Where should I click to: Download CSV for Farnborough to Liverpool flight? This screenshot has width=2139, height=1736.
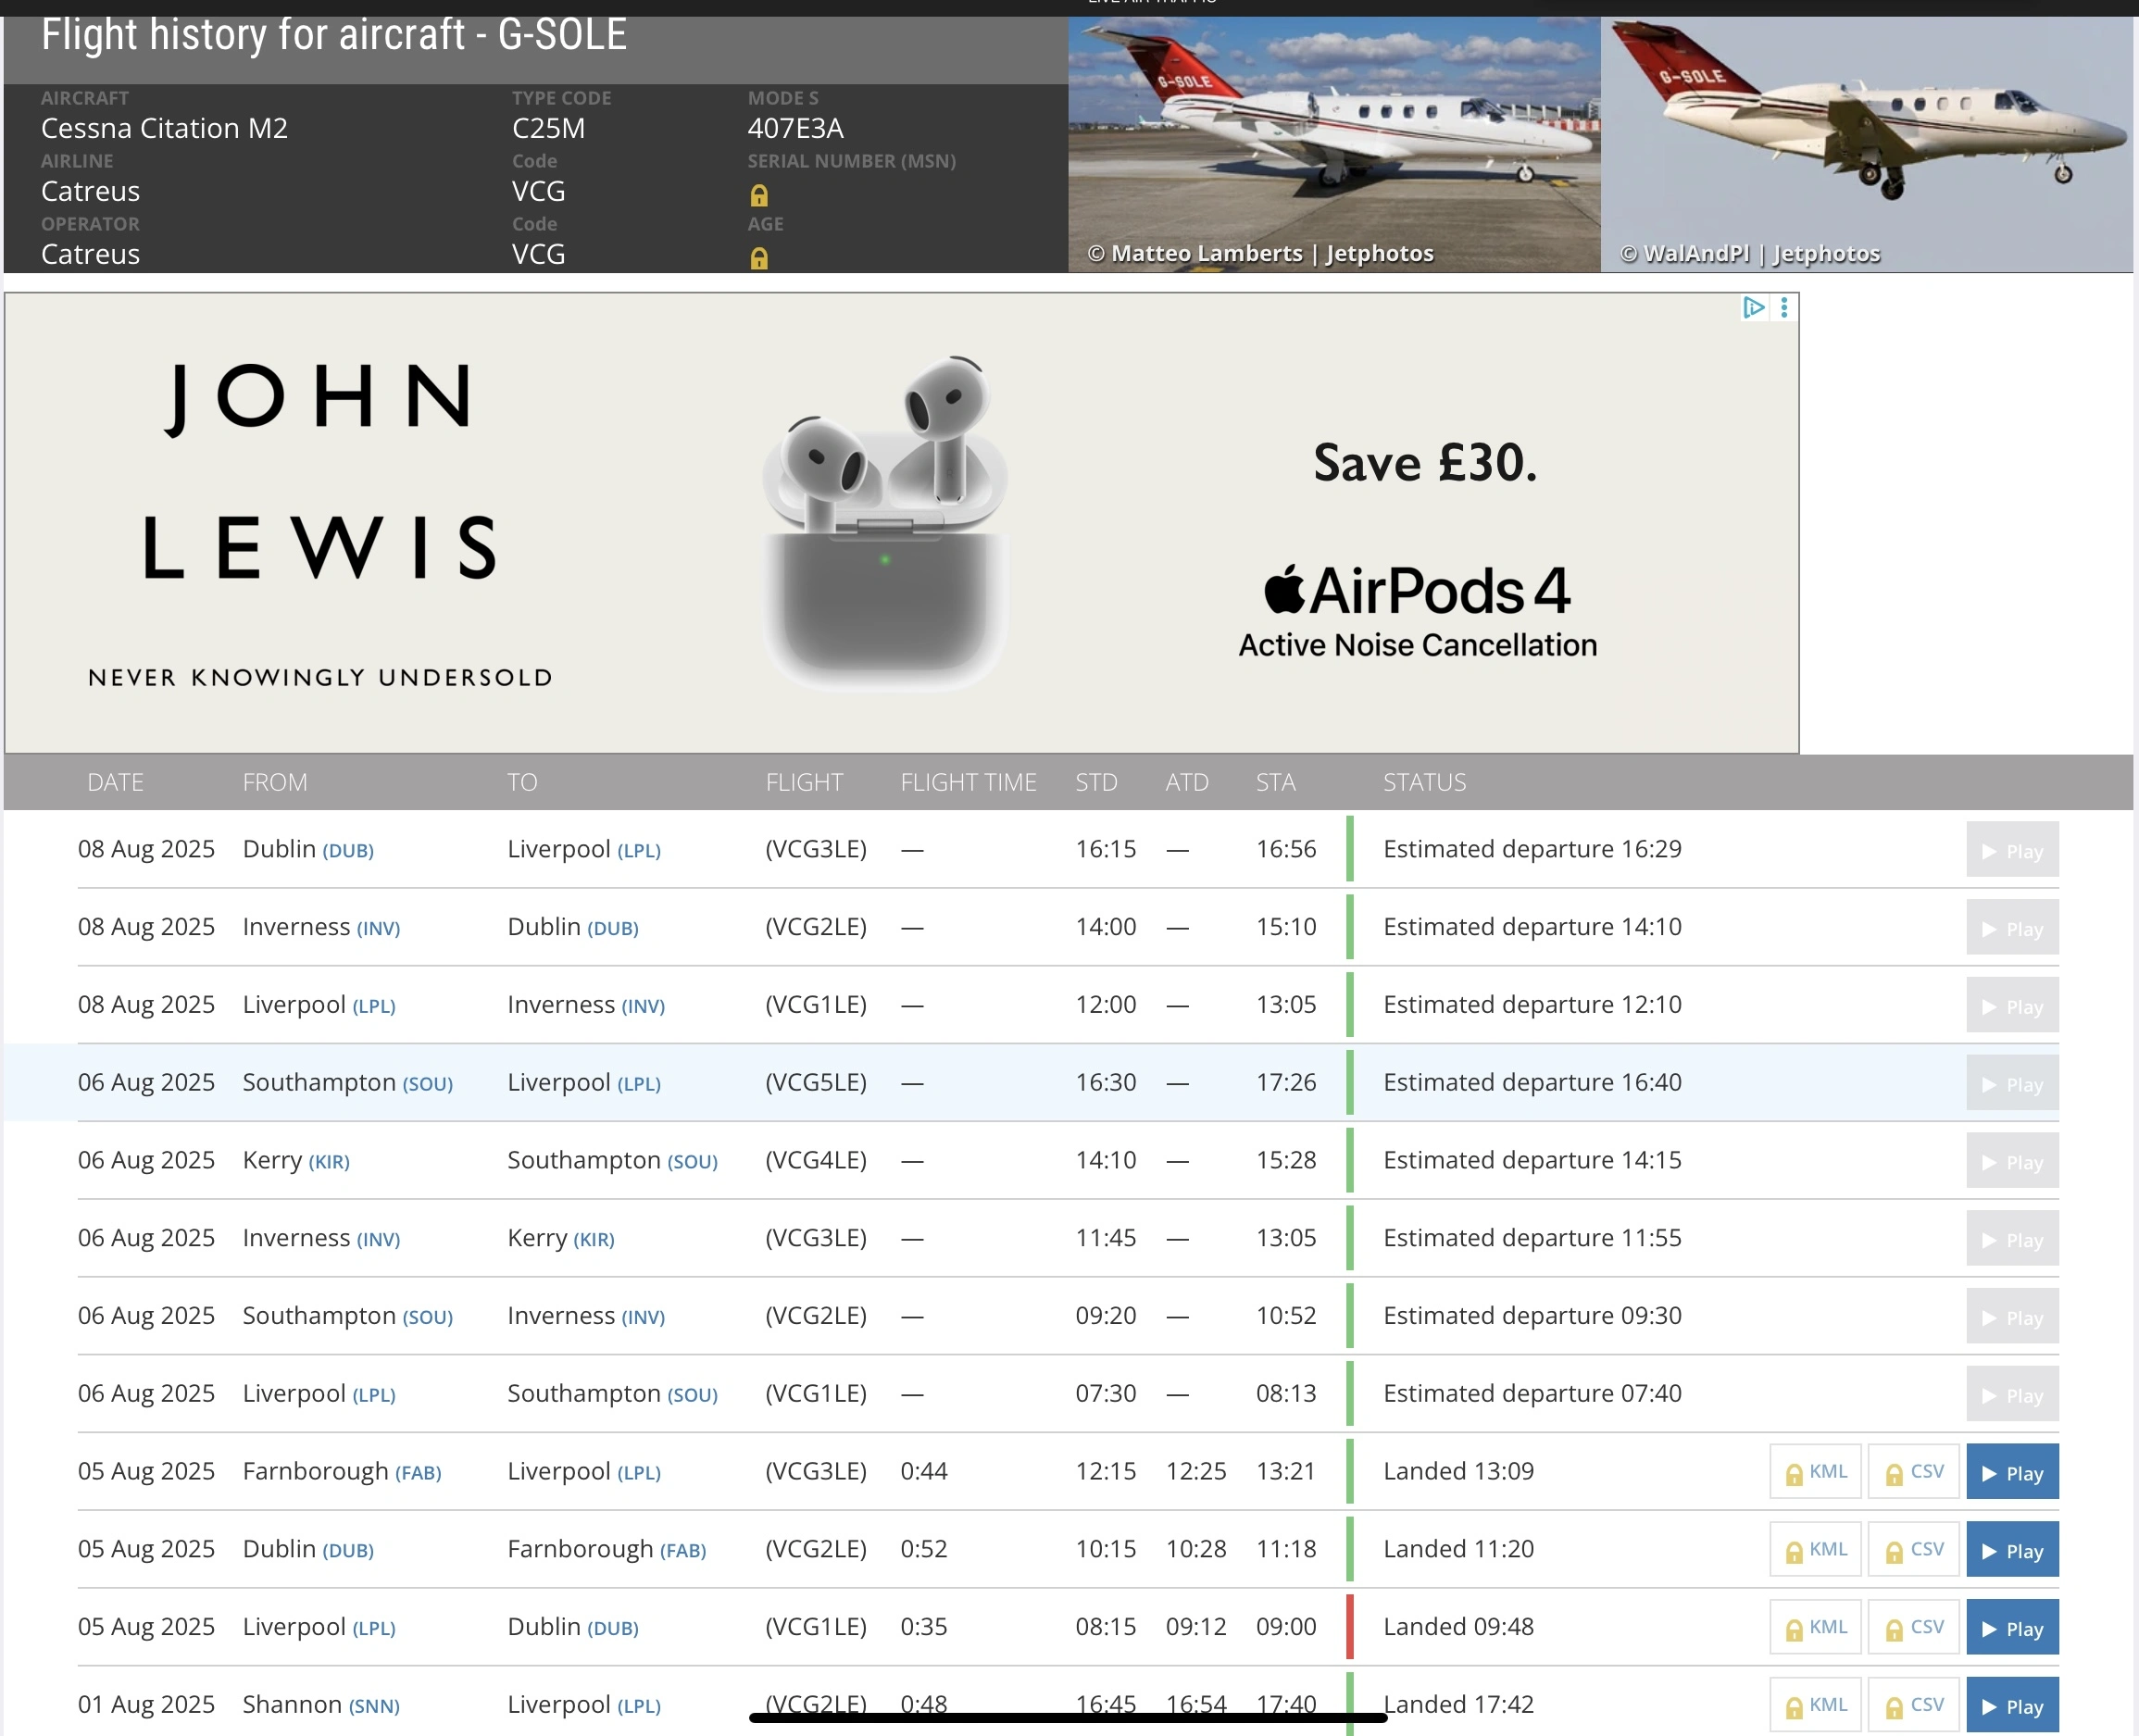(x=1913, y=1471)
